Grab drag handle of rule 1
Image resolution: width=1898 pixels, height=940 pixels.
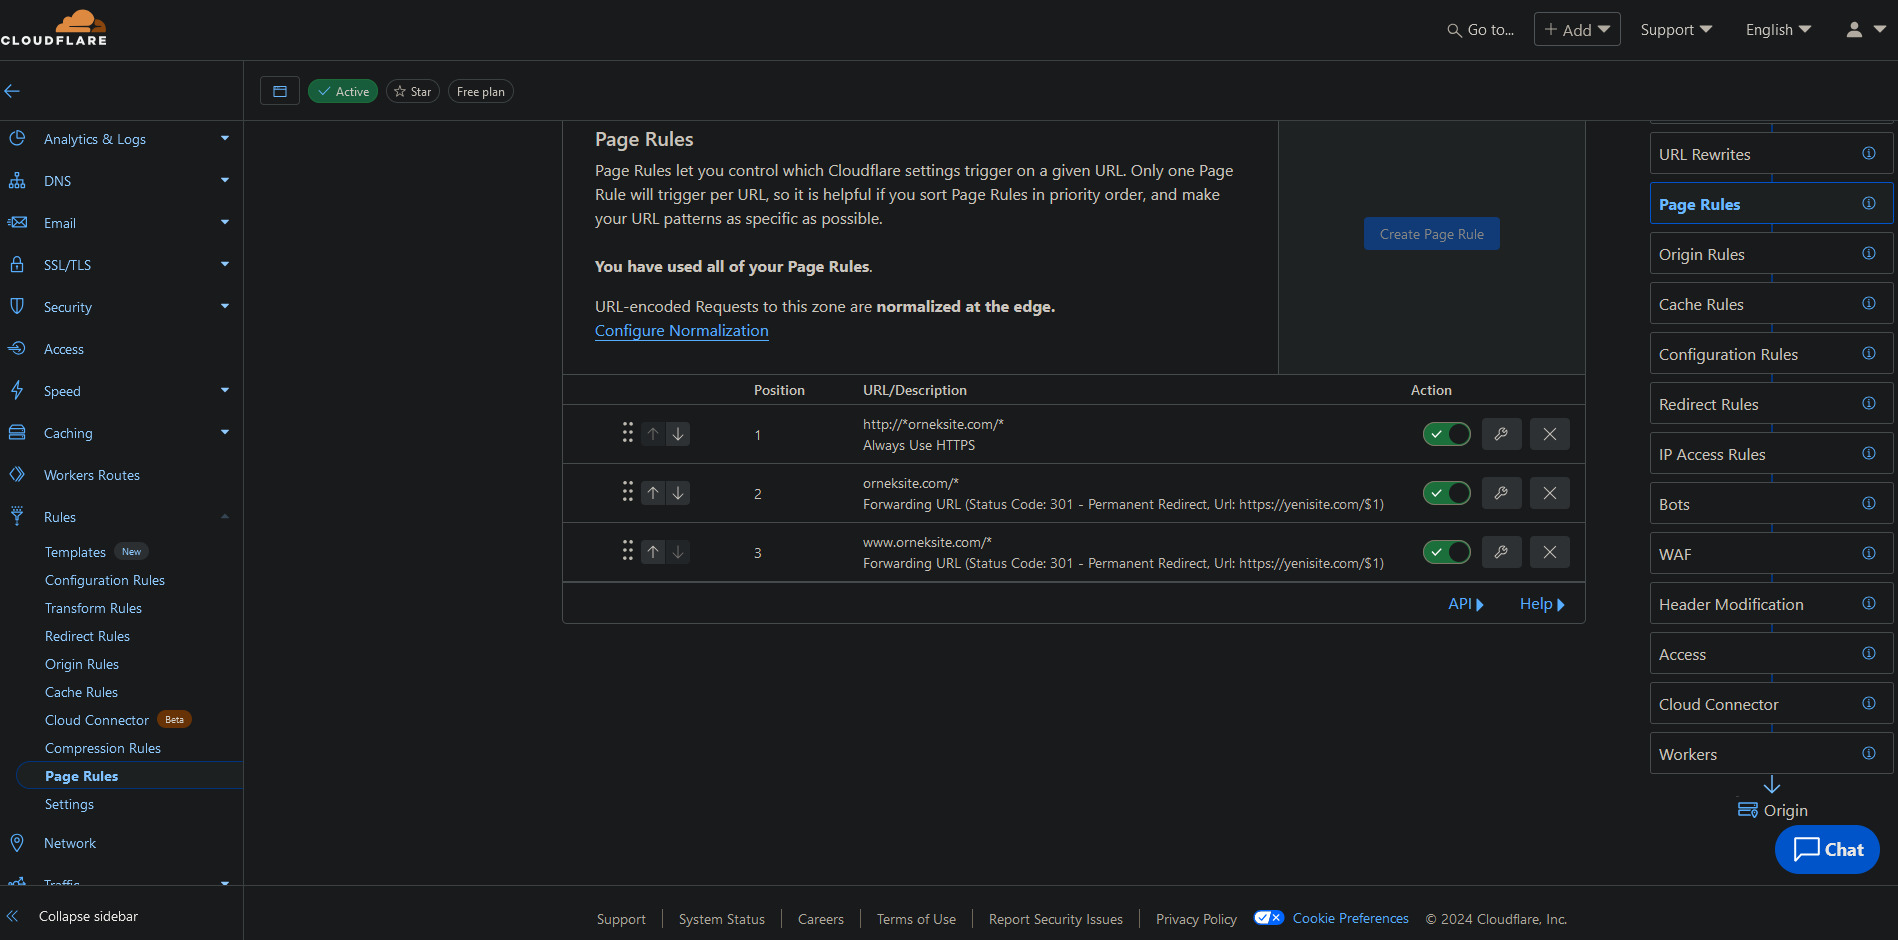coord(627,433)
